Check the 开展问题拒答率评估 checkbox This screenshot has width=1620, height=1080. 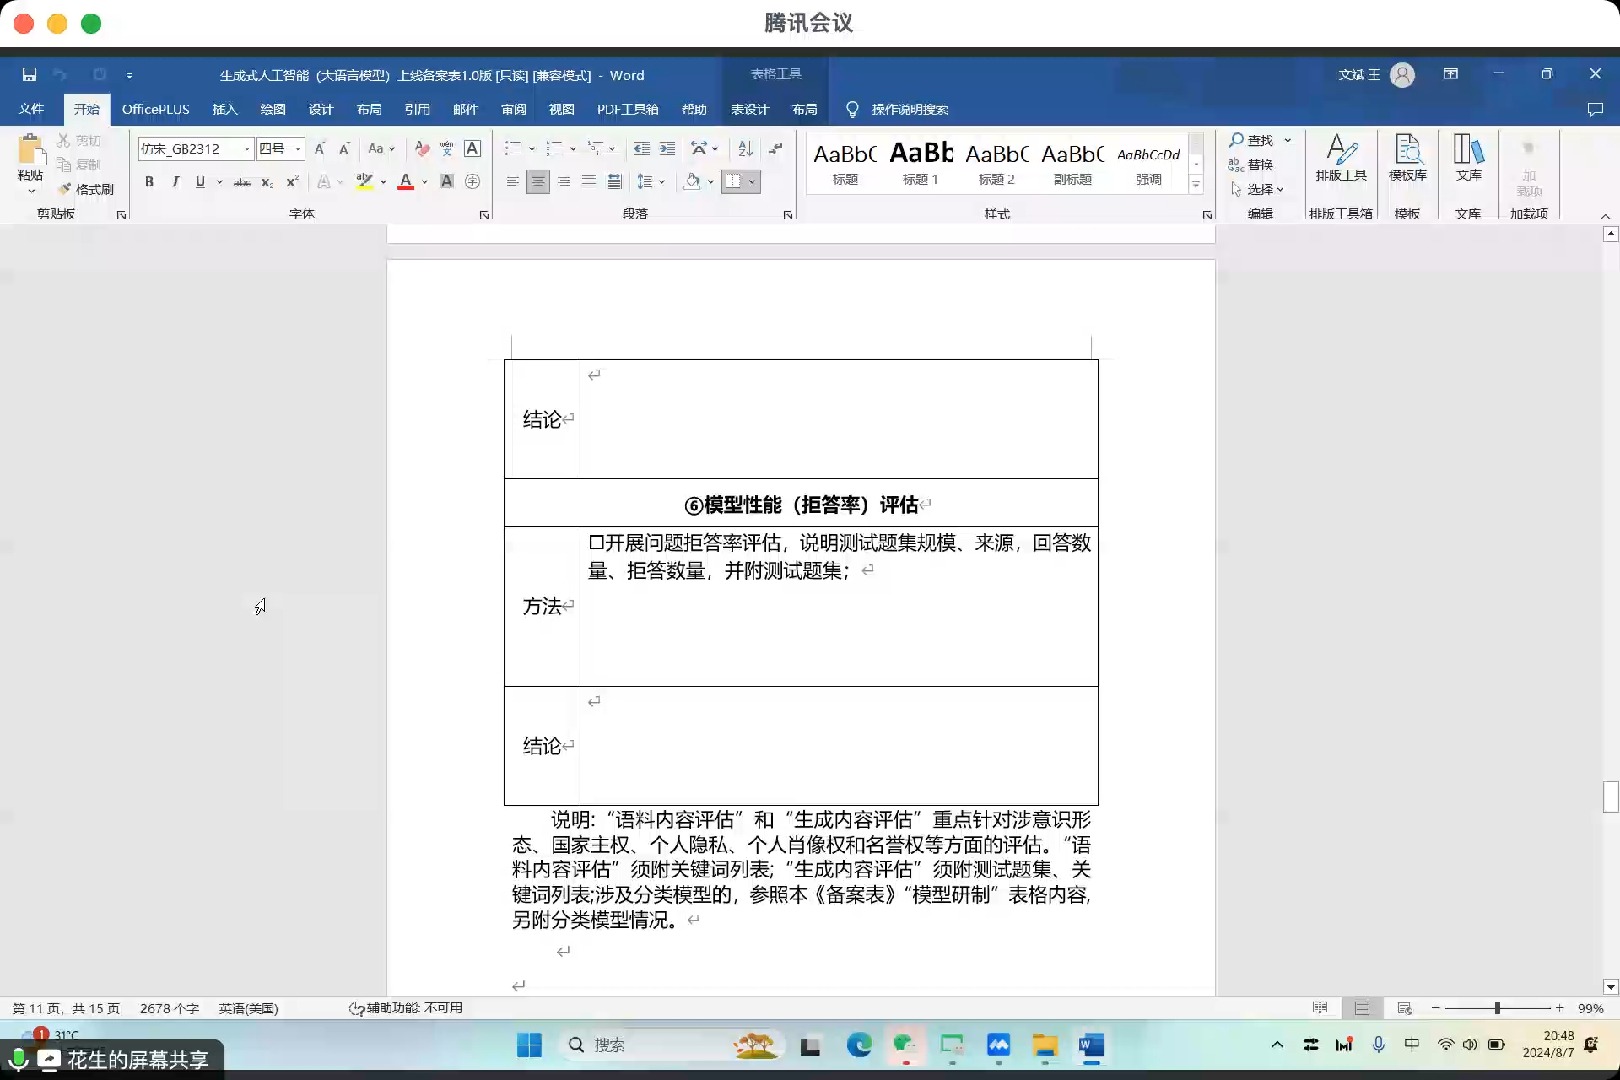coord(596,543)
